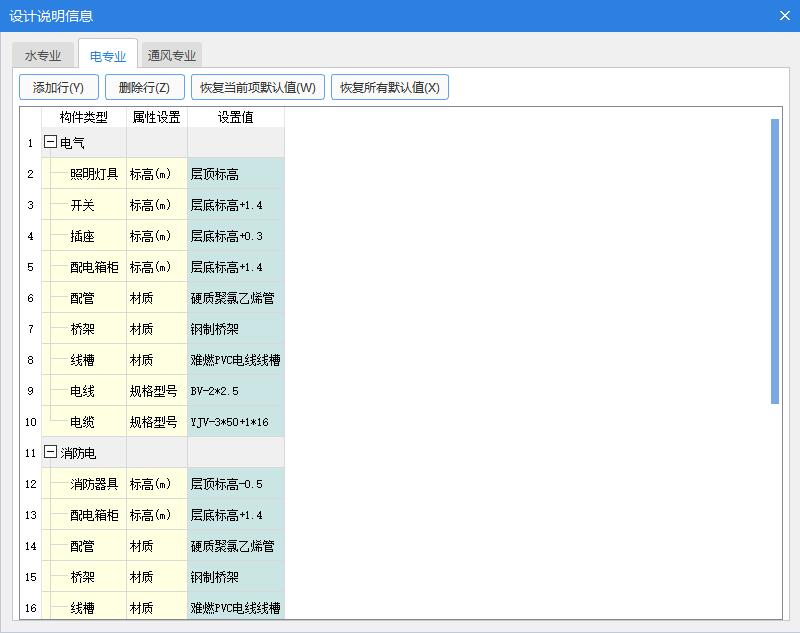
Task: Switch to the 水专业 tab
Action: [x=43, y=56]
